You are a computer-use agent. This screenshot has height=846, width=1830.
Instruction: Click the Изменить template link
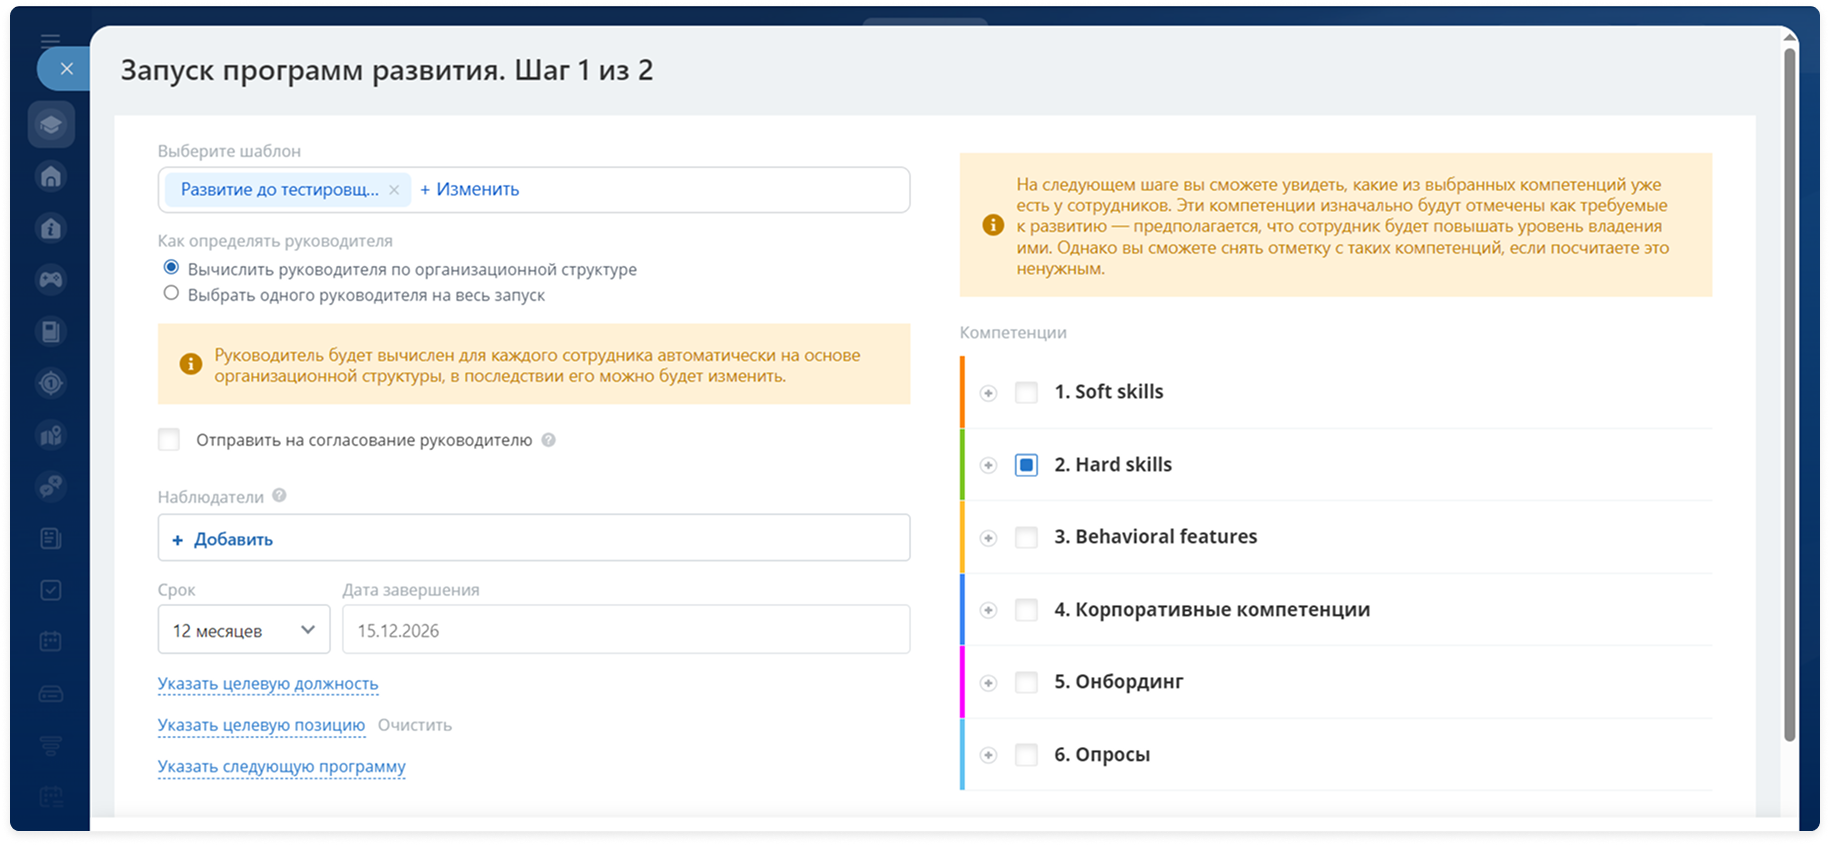pyautogui.click(x=470, y=190)
